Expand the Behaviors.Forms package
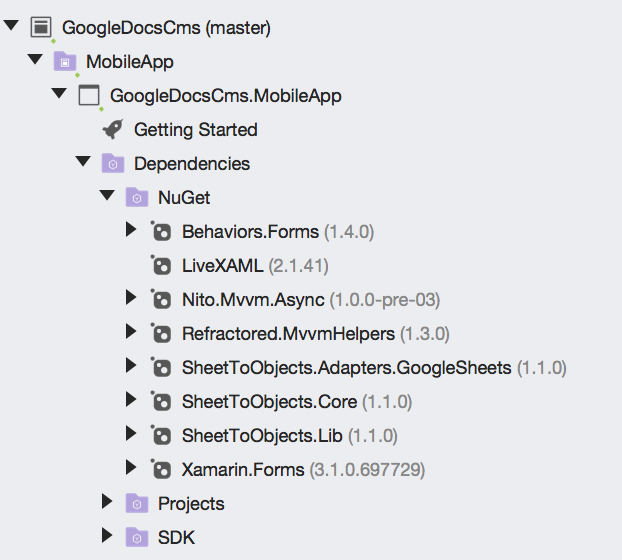The height and width of the screenshot is (560, 622). click(x=131, y=230)
